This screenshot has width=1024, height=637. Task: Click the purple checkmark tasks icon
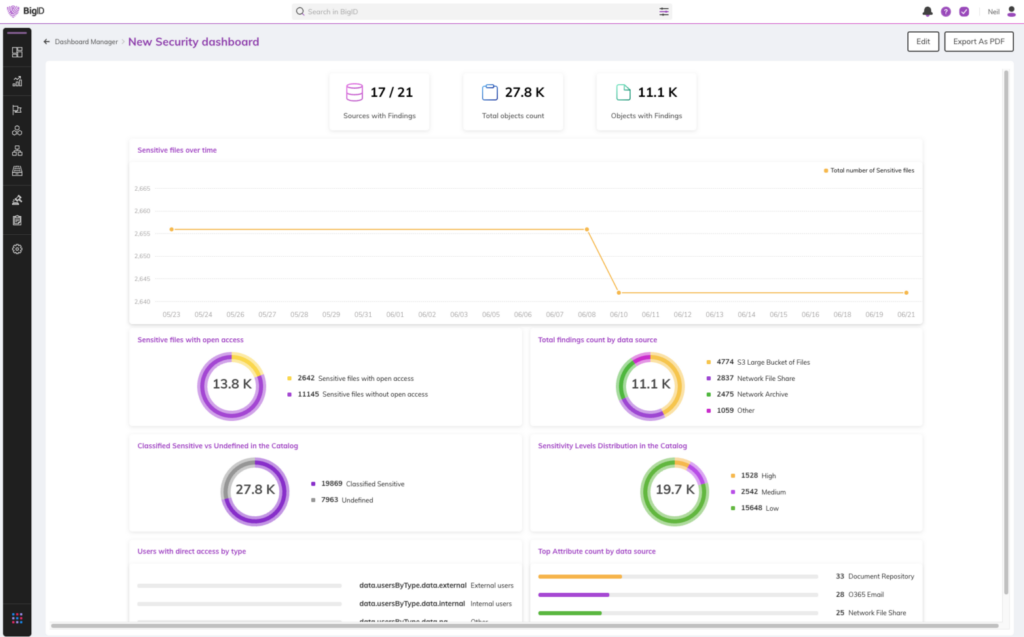coord(964,12)
